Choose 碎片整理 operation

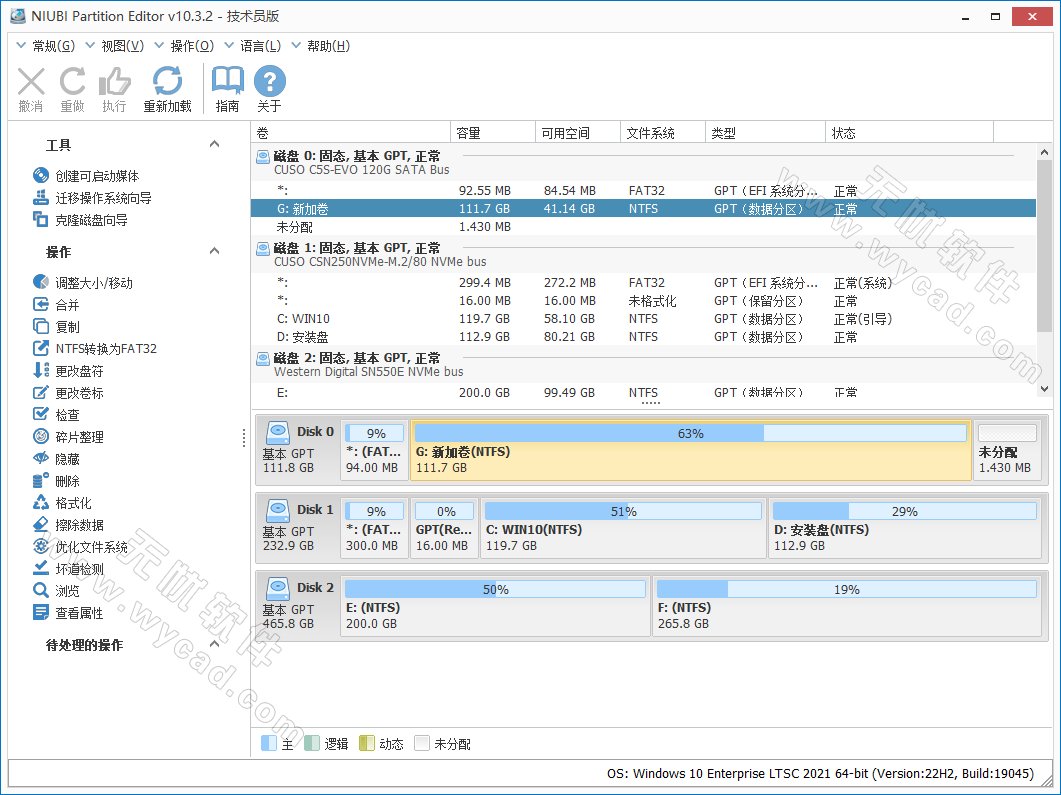[x=68, y=436]
